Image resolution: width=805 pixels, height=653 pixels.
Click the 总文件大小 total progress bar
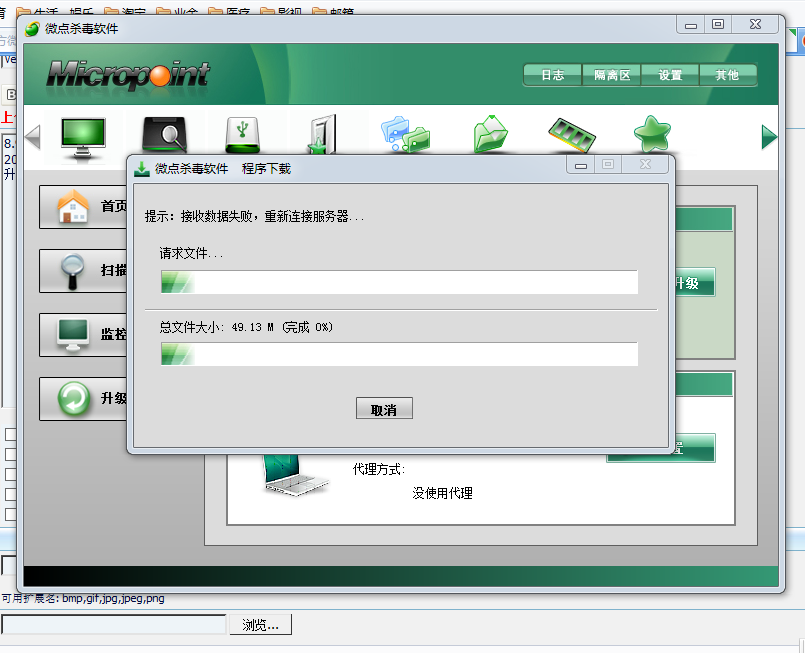pyautogui.click(x=399, y=354)
